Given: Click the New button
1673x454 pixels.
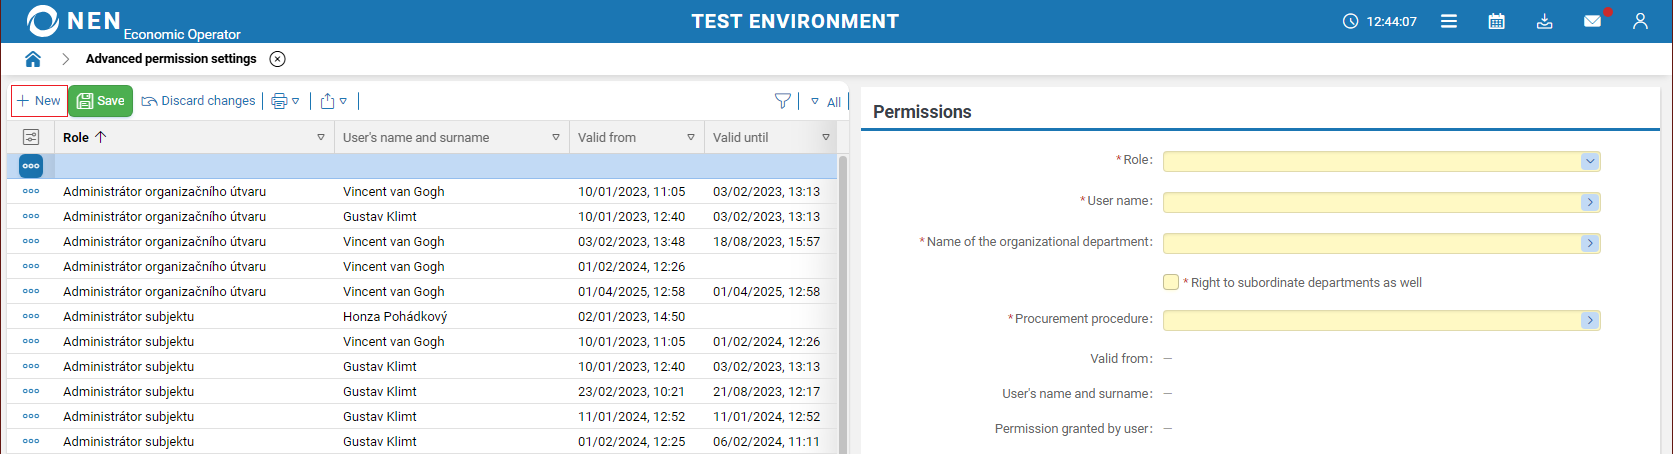Looking at the screenshot, I should (x=39, y=101).
